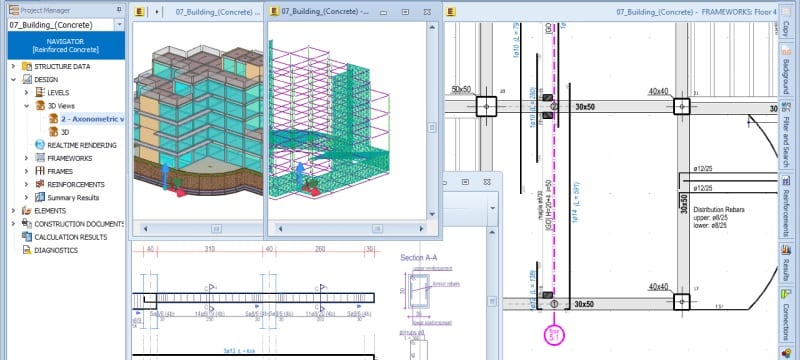Click the ELEMENTS icon

27,211
